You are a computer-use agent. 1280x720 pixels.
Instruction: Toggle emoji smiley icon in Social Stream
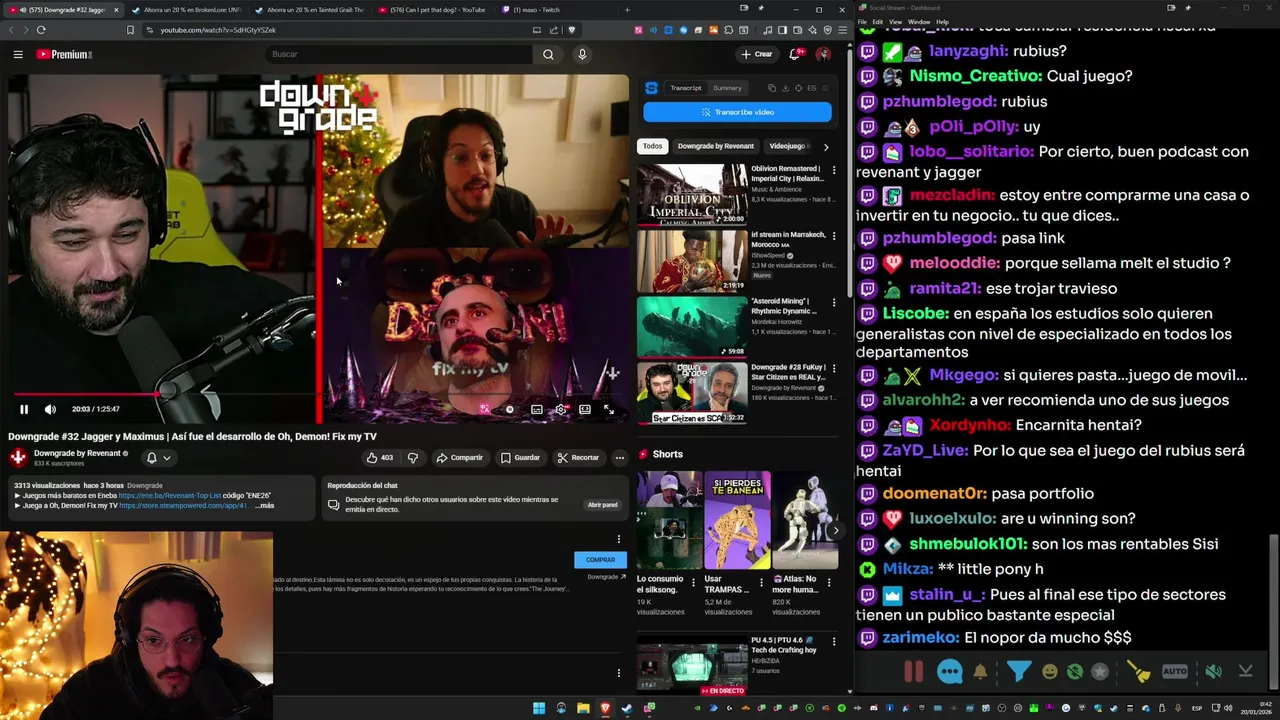1049,672
